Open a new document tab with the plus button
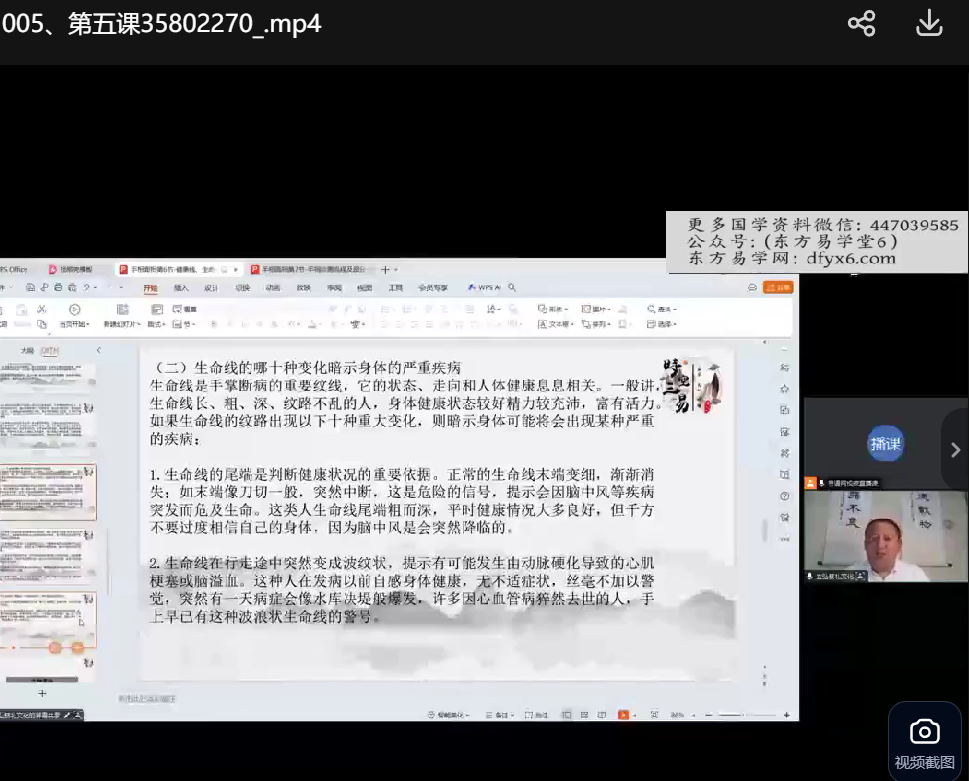969x781 pixels. point(386,270)
